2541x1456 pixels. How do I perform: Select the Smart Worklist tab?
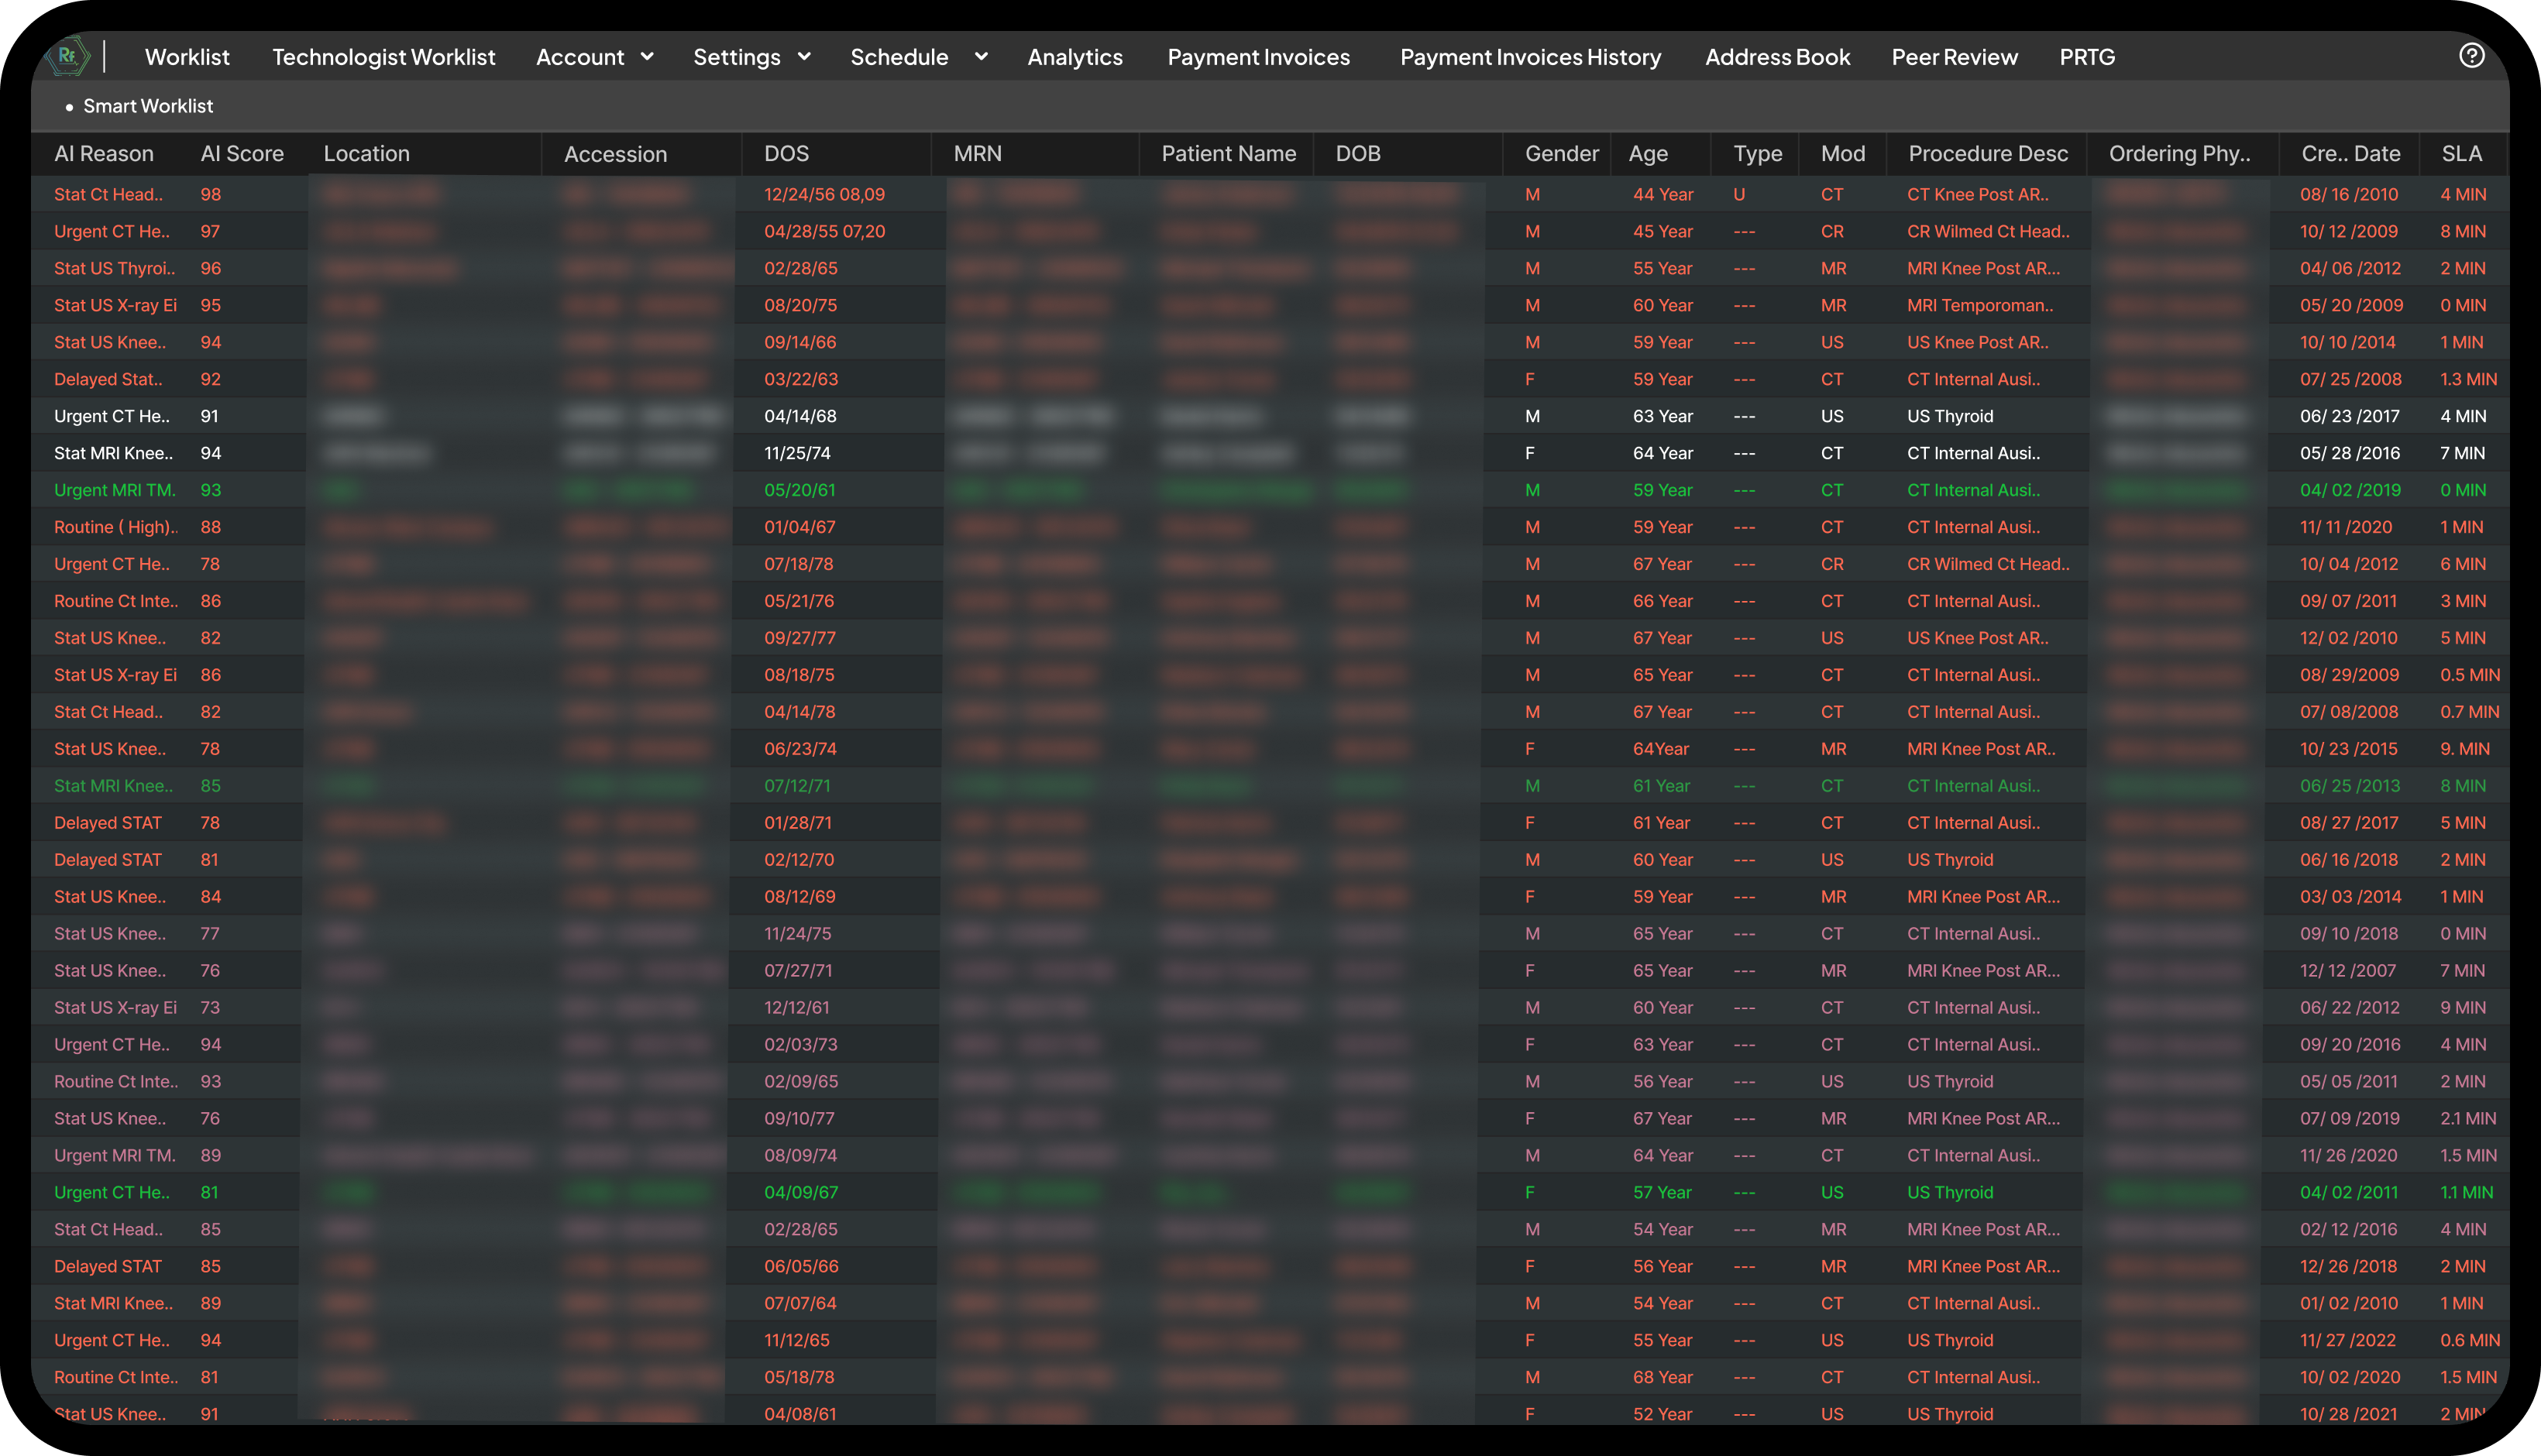click(x=148, y=106)
